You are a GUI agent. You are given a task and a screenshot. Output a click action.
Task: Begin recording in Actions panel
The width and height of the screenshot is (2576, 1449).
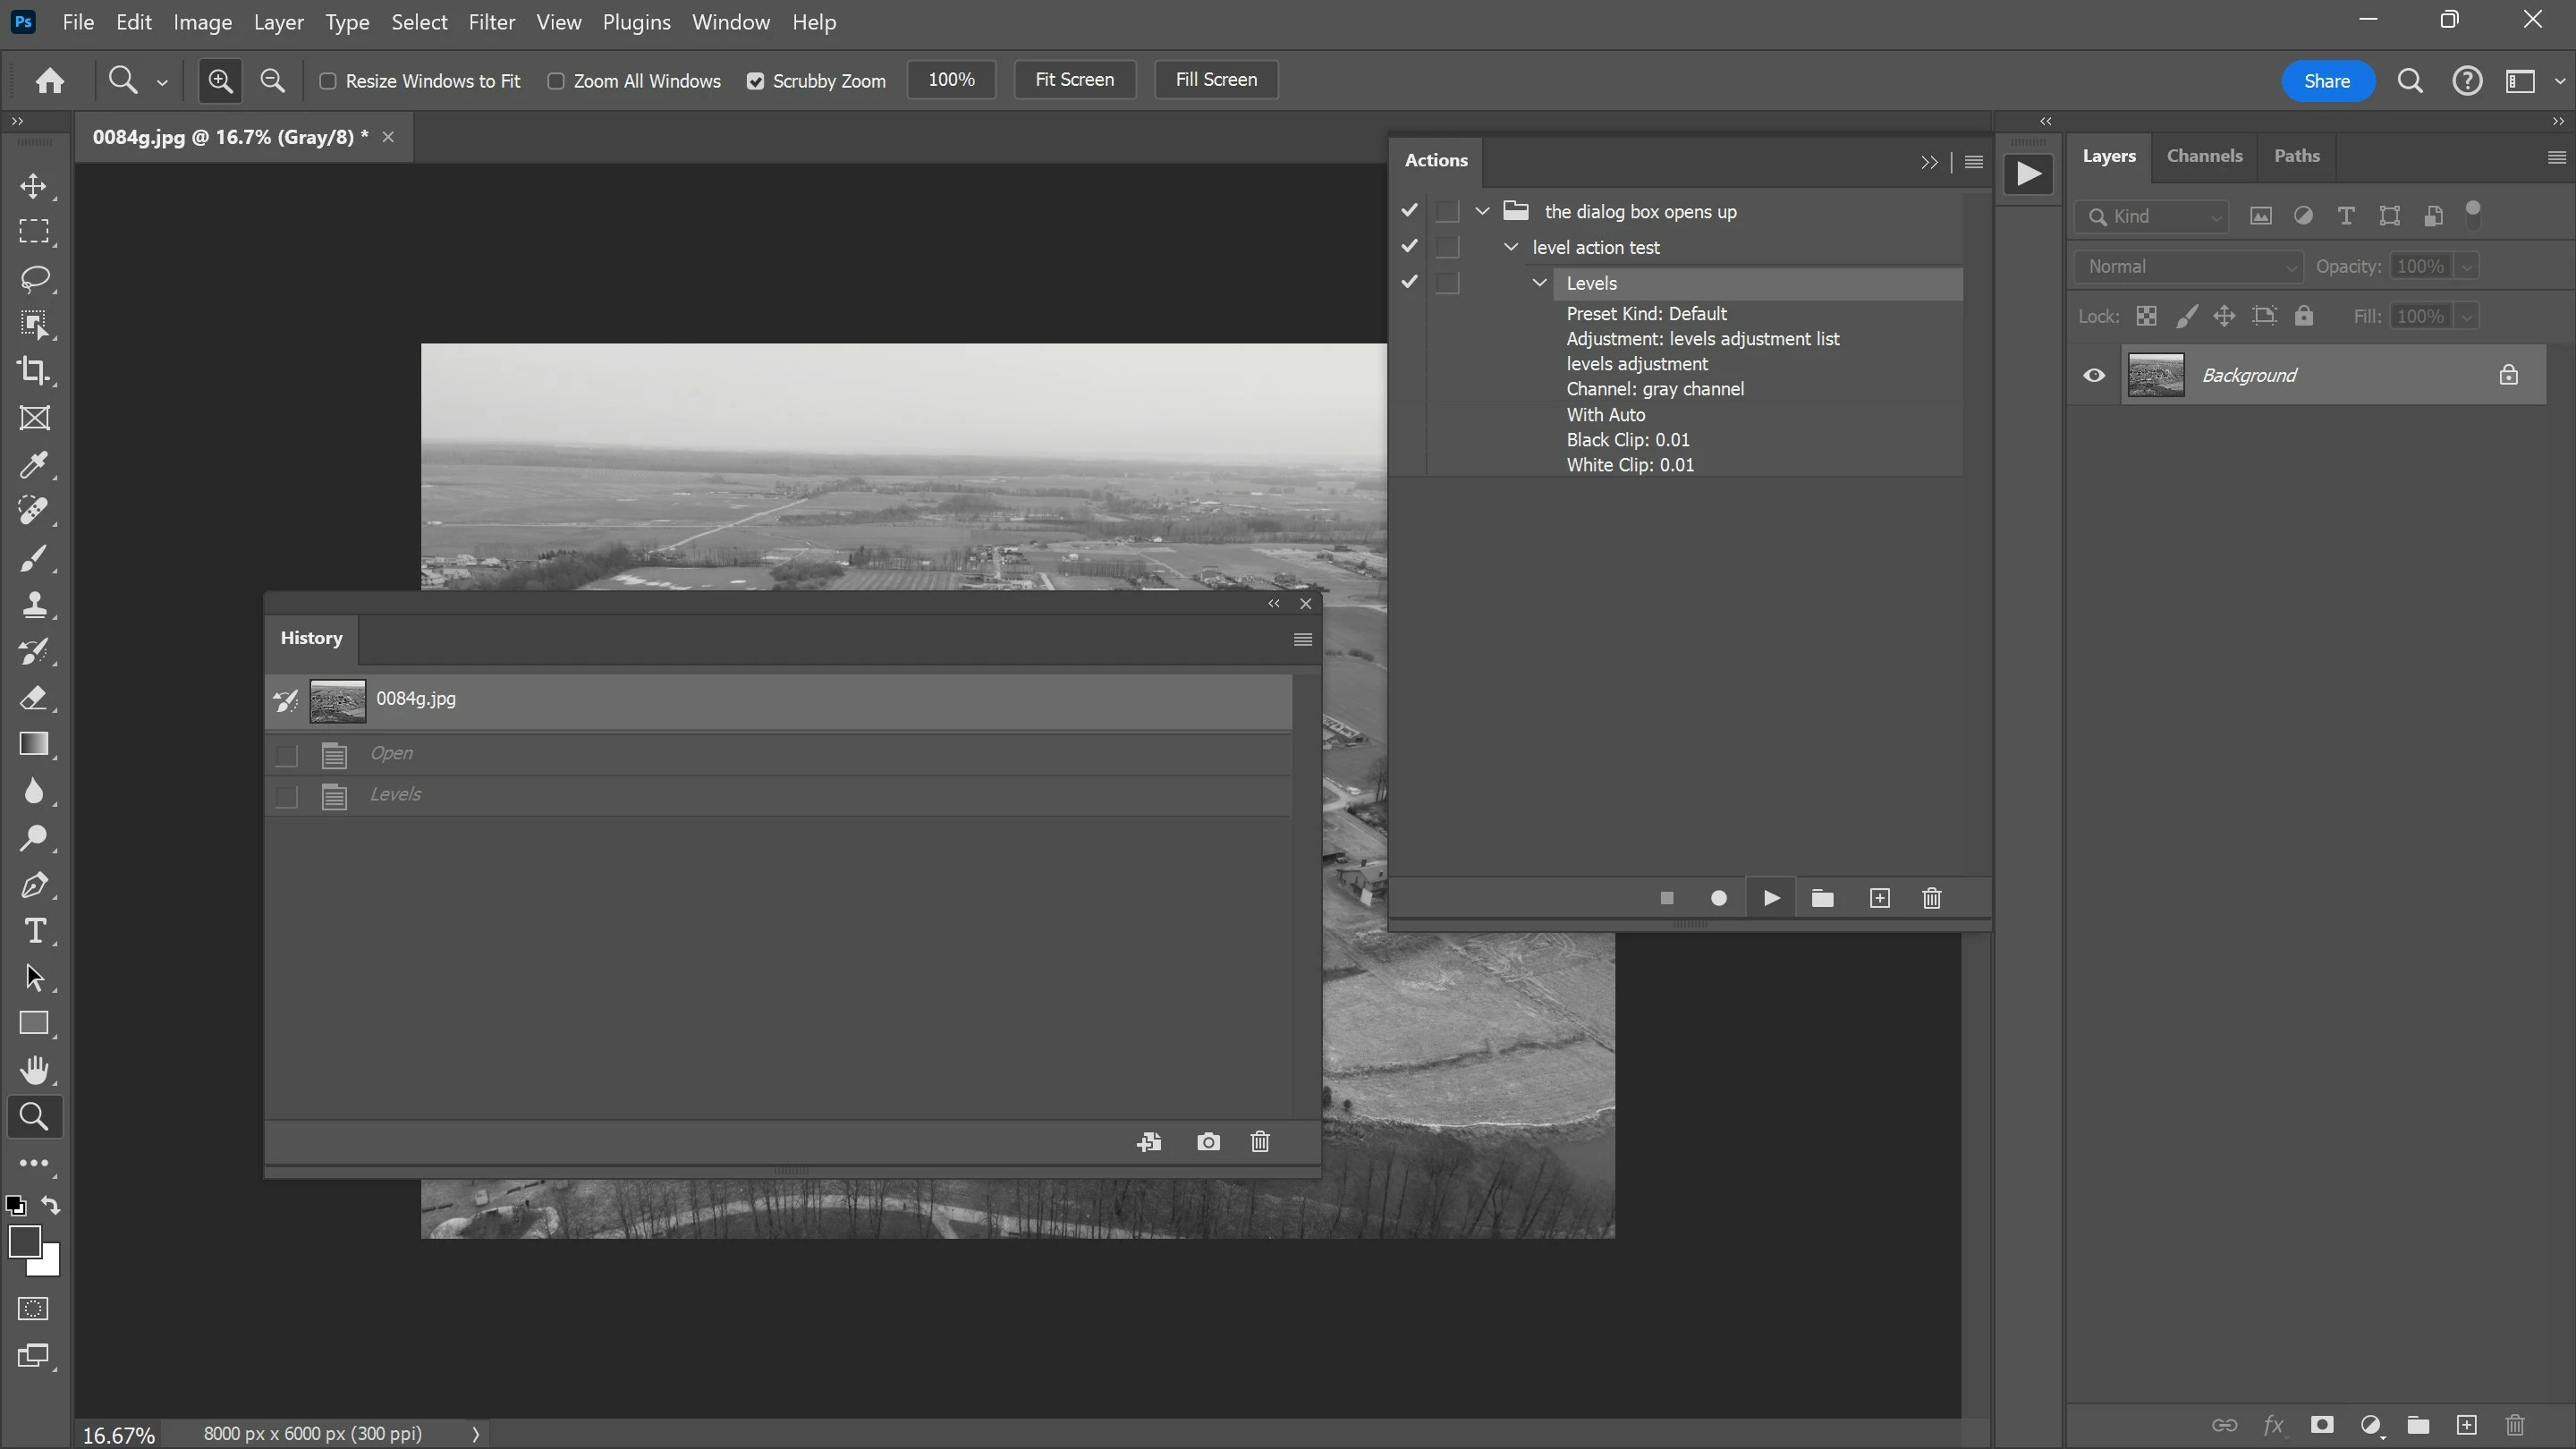click(x=1718, y=898)
